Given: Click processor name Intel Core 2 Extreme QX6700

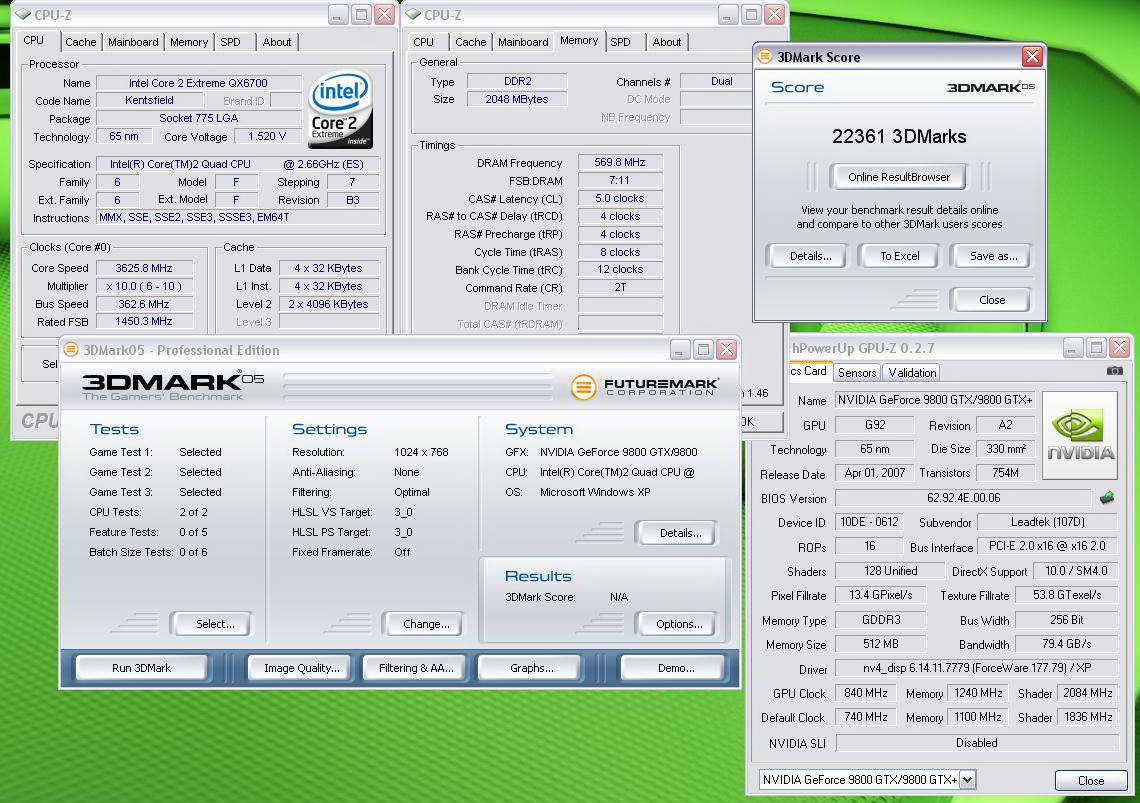Looking at the screenshot, I should 198,83.
